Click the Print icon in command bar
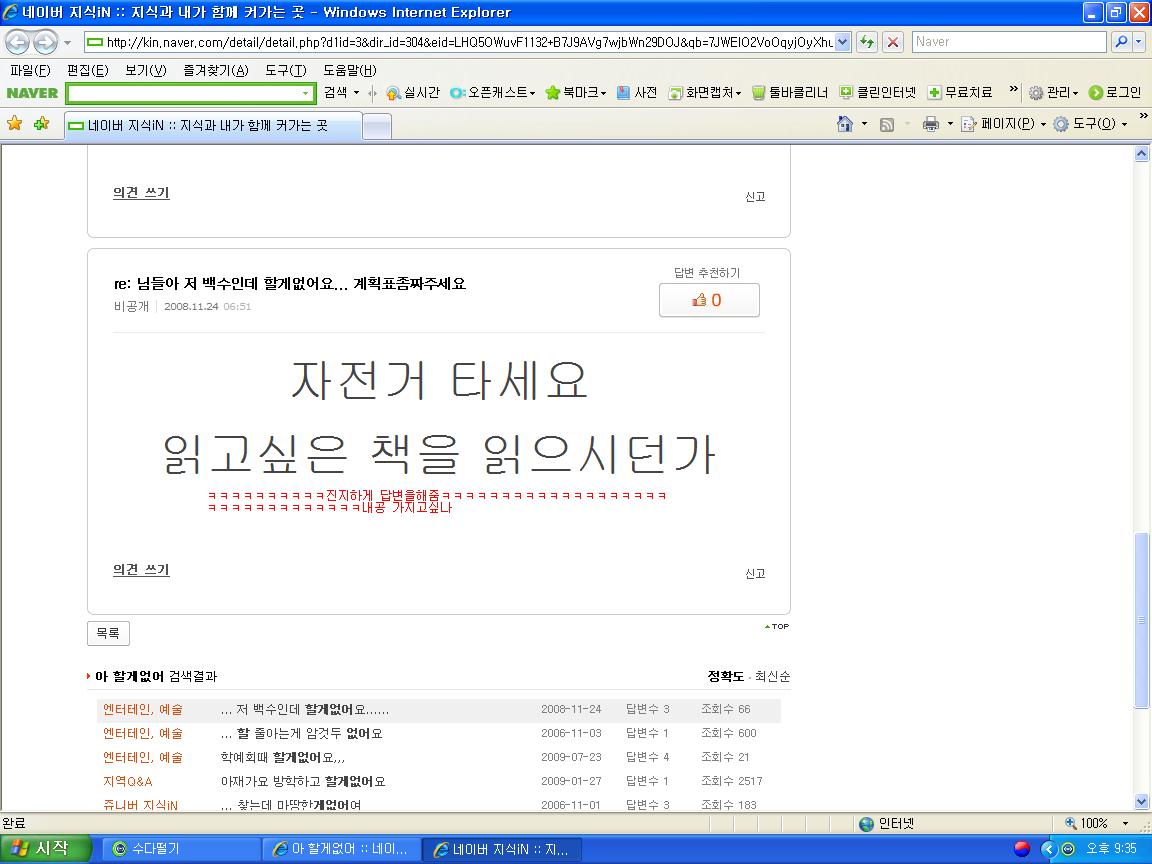Image resolution: width=1152 pixels, height=864 pixels. coord(931,123)
